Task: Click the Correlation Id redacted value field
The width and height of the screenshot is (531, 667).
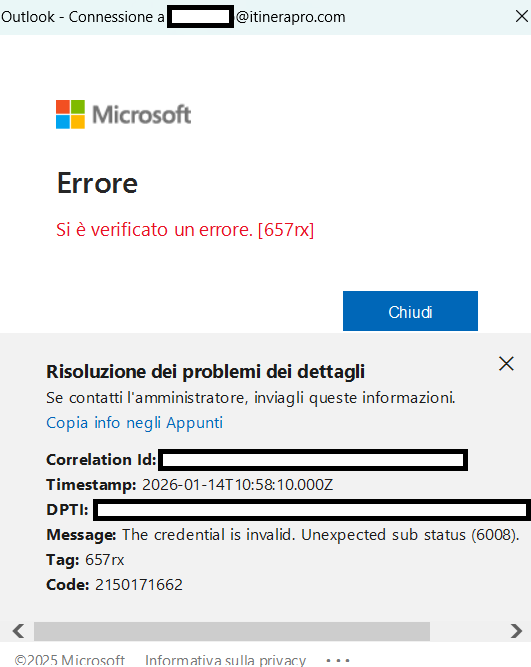Action: pyautogui.click(x=313, y=460)
